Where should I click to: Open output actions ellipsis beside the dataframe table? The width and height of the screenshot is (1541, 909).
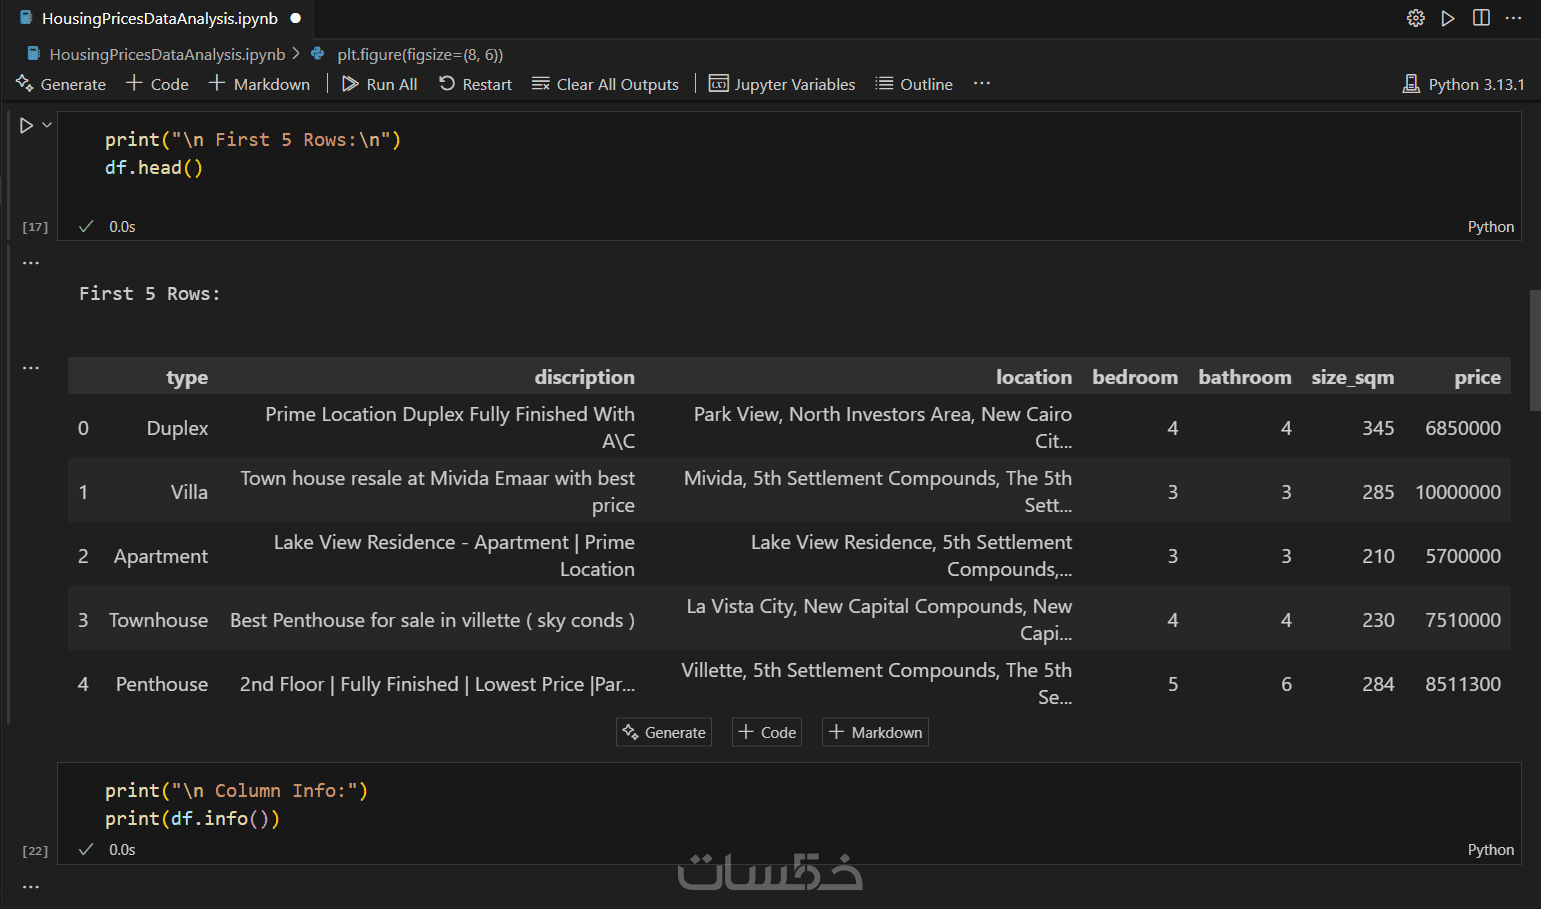31,368
